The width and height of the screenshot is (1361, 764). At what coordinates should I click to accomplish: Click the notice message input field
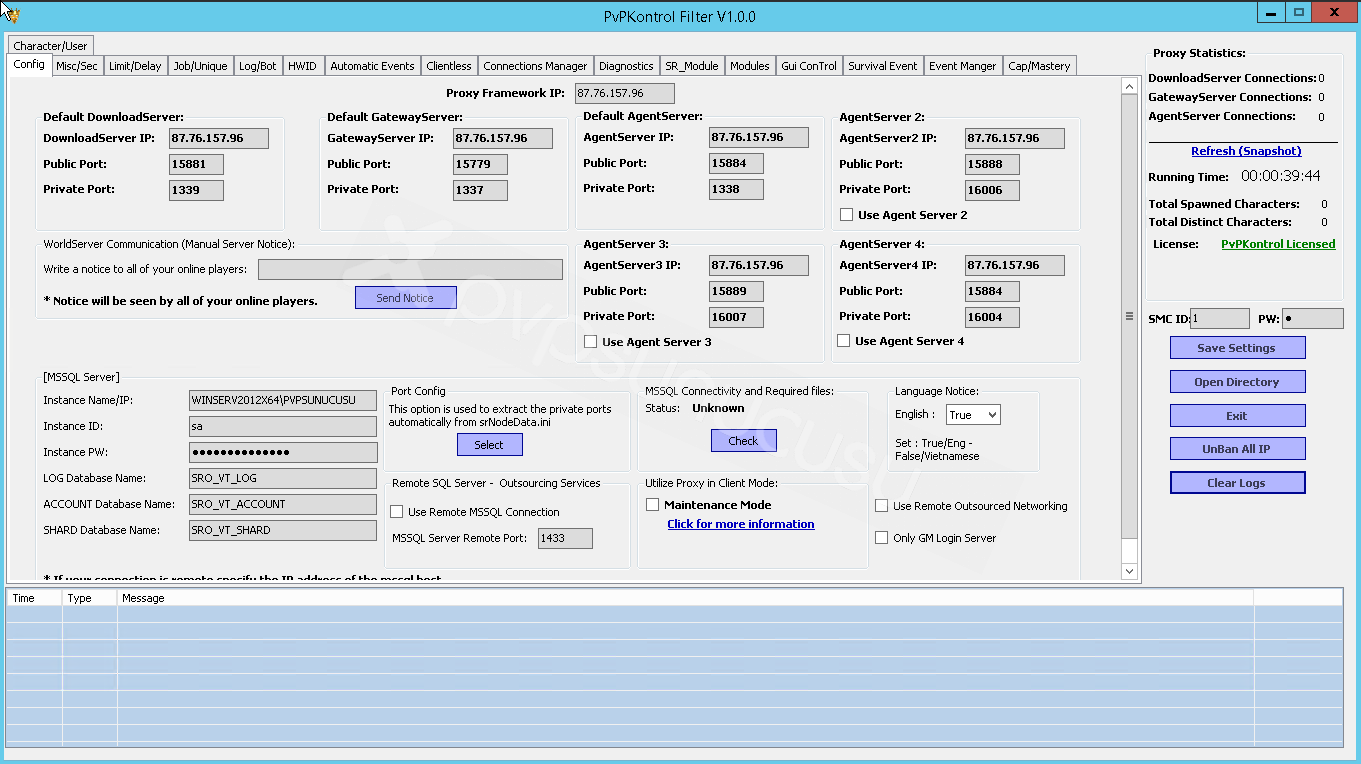[410, 270]
